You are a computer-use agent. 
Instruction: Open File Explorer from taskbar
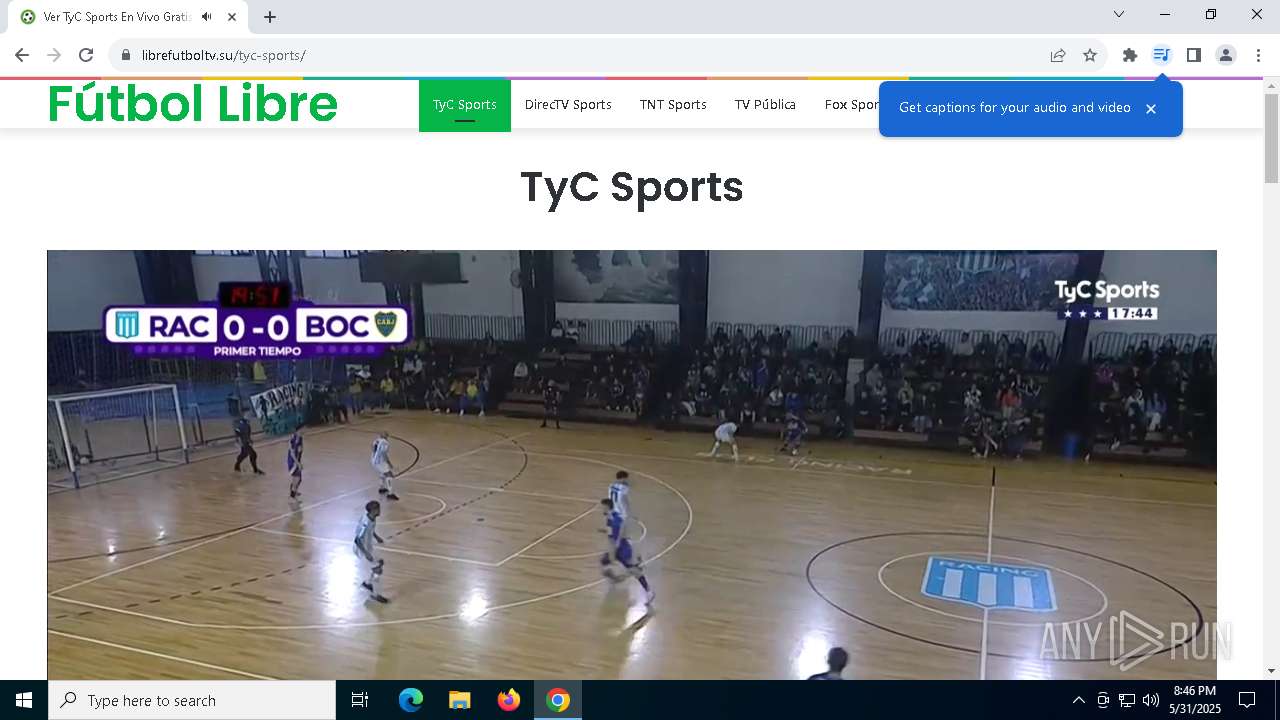[459, 700]
